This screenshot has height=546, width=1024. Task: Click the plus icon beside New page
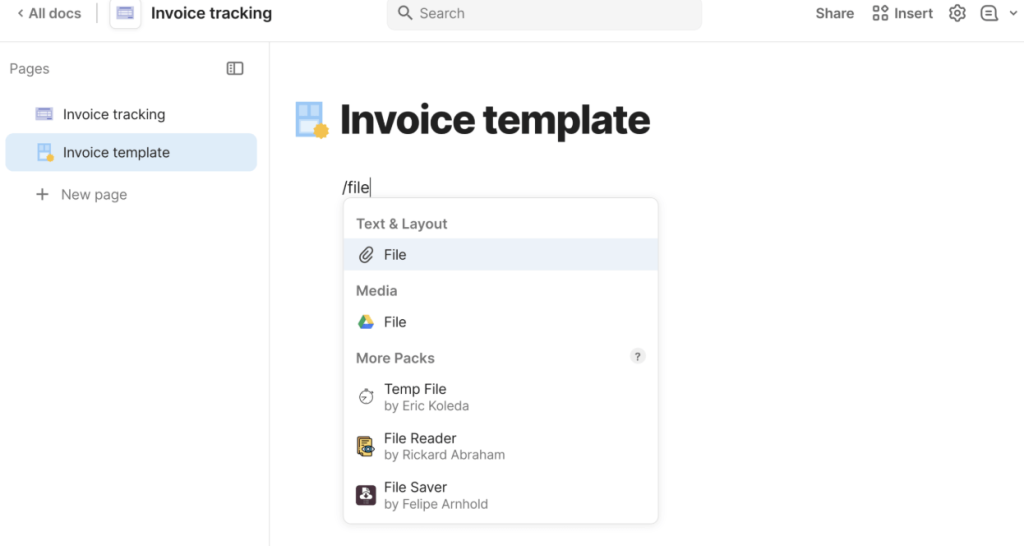tap(42, 195)
